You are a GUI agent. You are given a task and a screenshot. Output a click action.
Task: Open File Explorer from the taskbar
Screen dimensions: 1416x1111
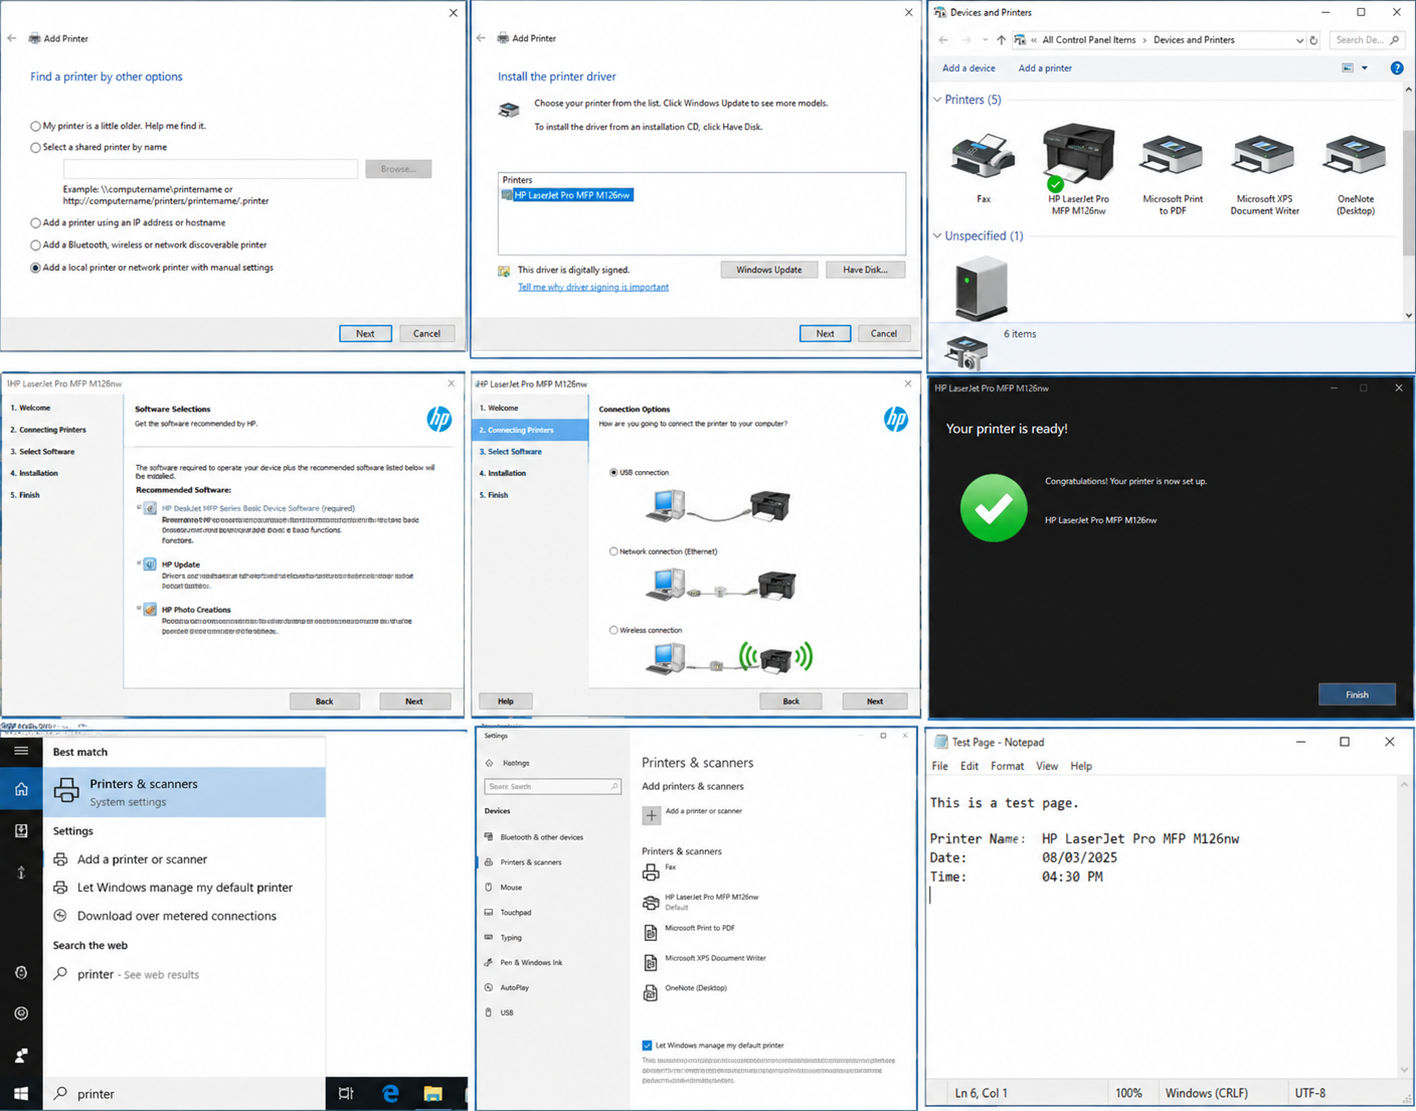(433, 1093)
